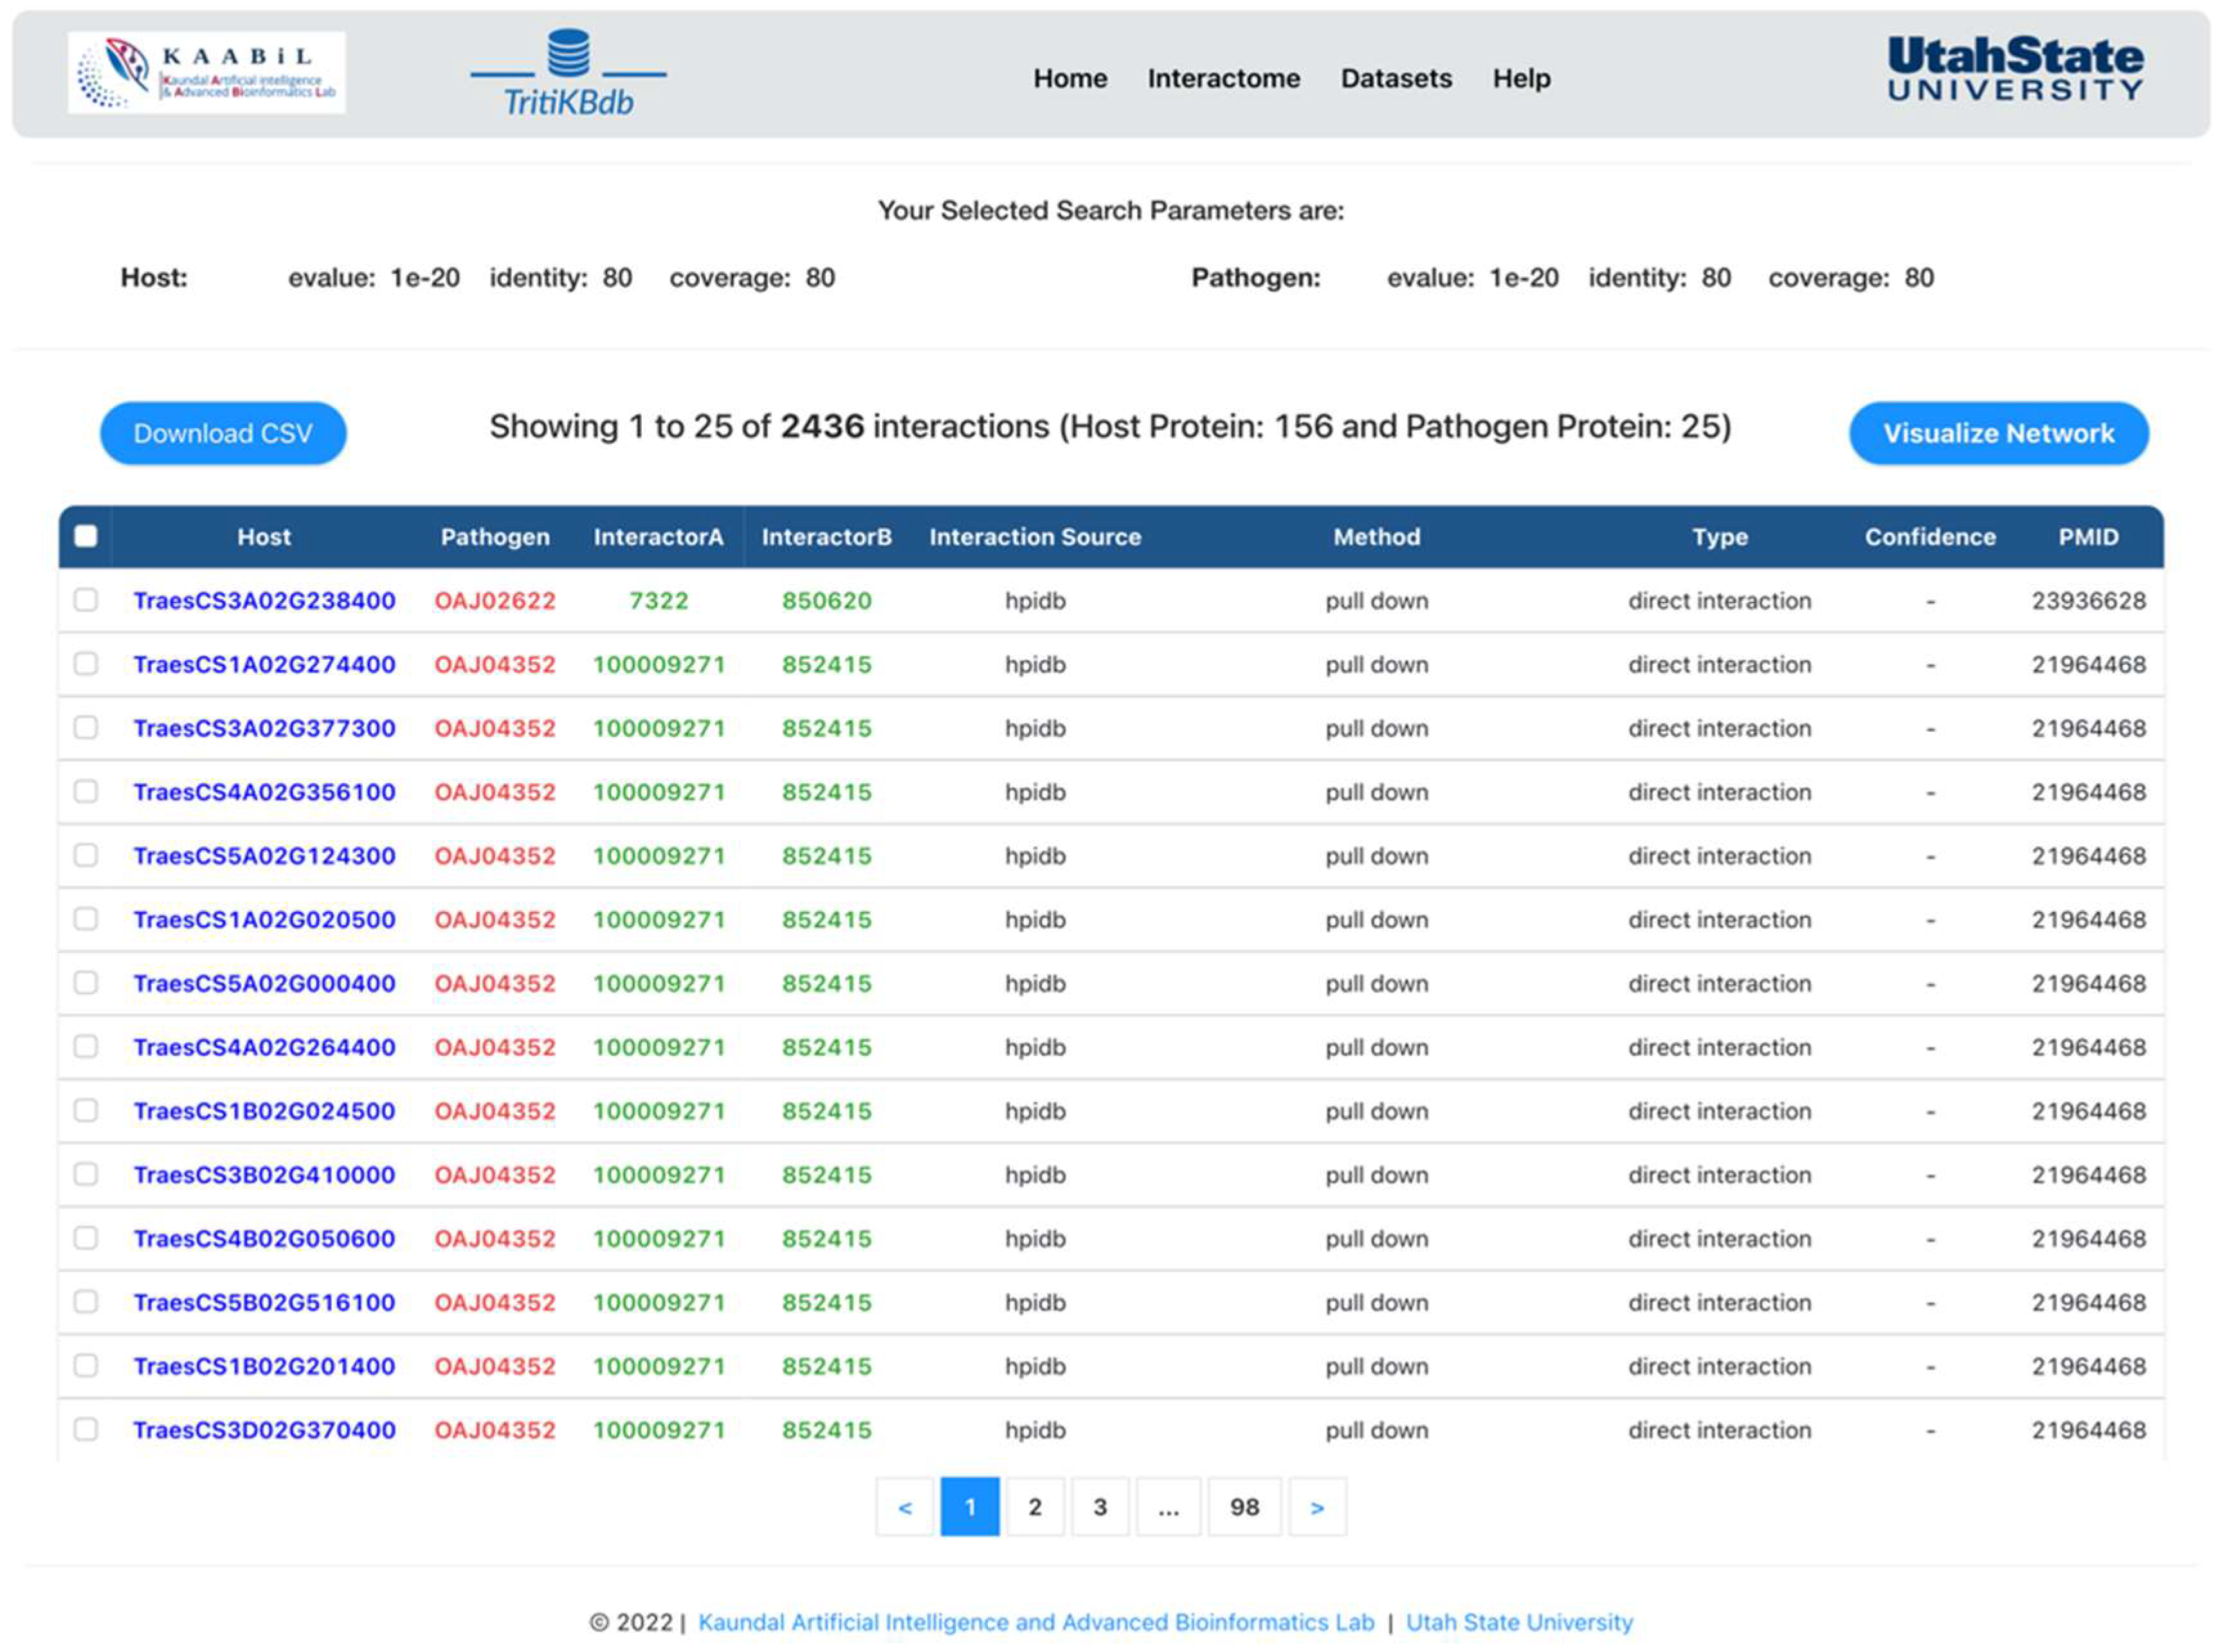Jump to page 98 in pagination
Viewport: 2220px width, 1652px height.
1243,1506
